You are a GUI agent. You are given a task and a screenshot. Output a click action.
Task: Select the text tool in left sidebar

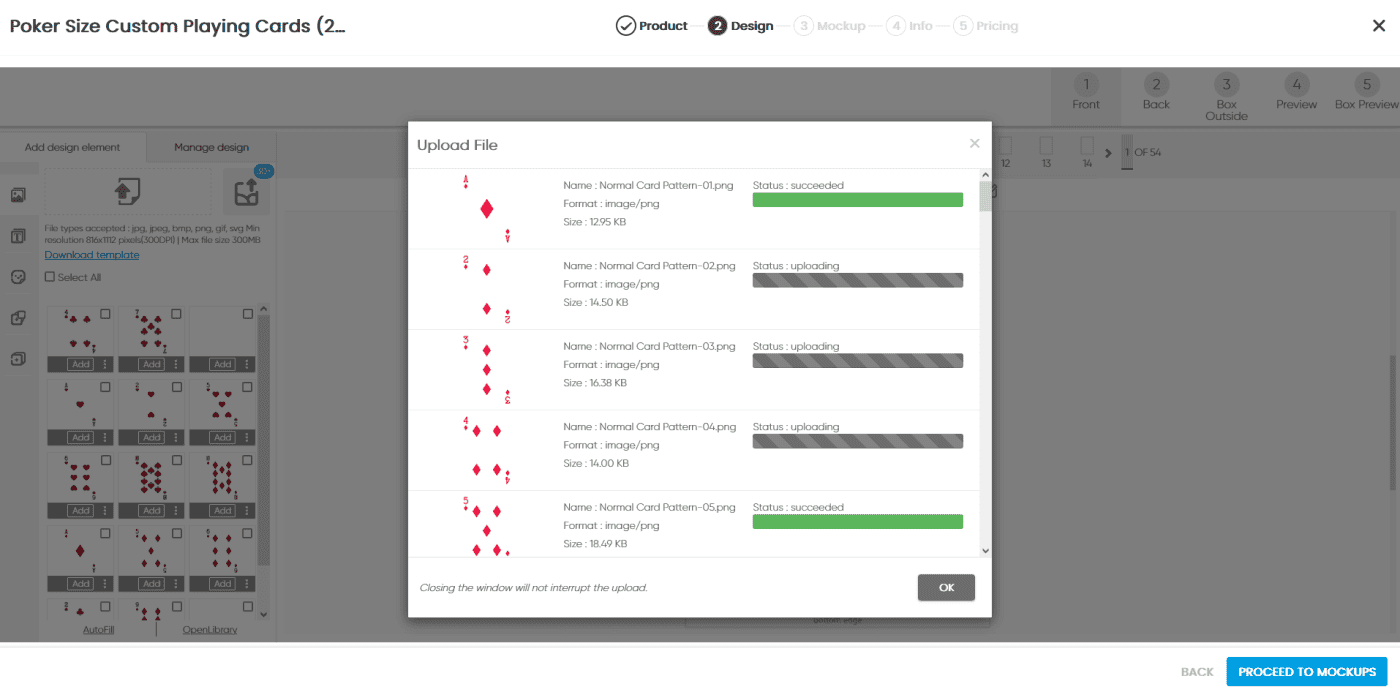tap(18, 236)
